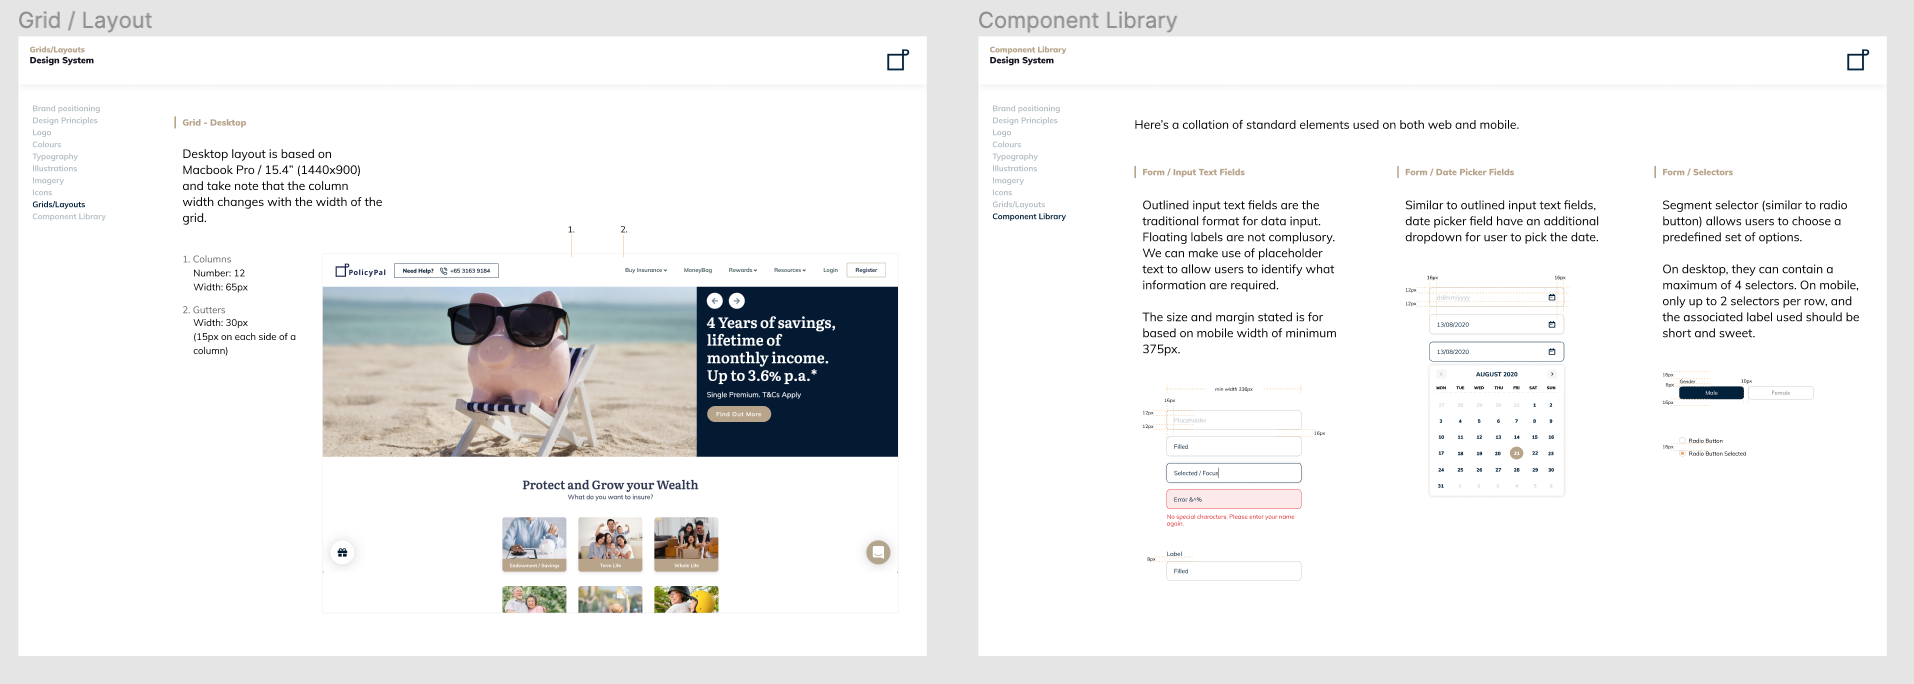
Task: Click the AUGUST 2020 calendar title
Action: [x=1496, y=374]
